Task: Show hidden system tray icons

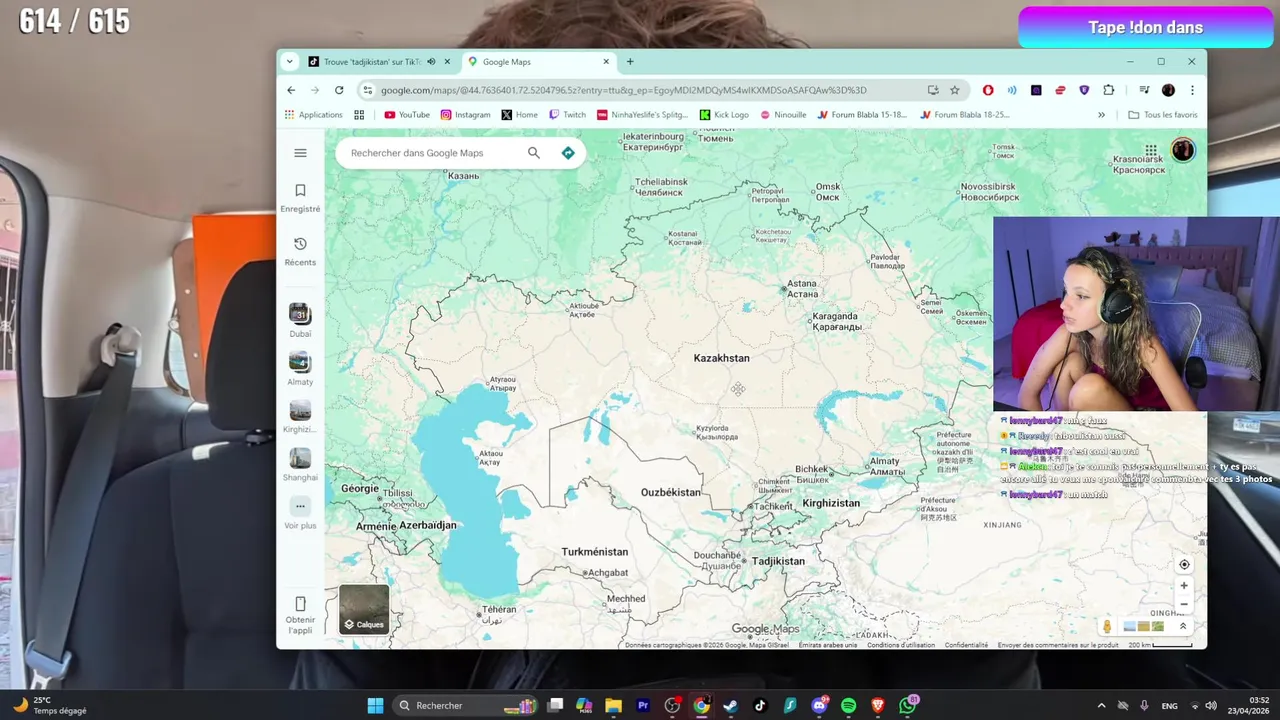Action: pyautogui.click(x=1102, y=705)
